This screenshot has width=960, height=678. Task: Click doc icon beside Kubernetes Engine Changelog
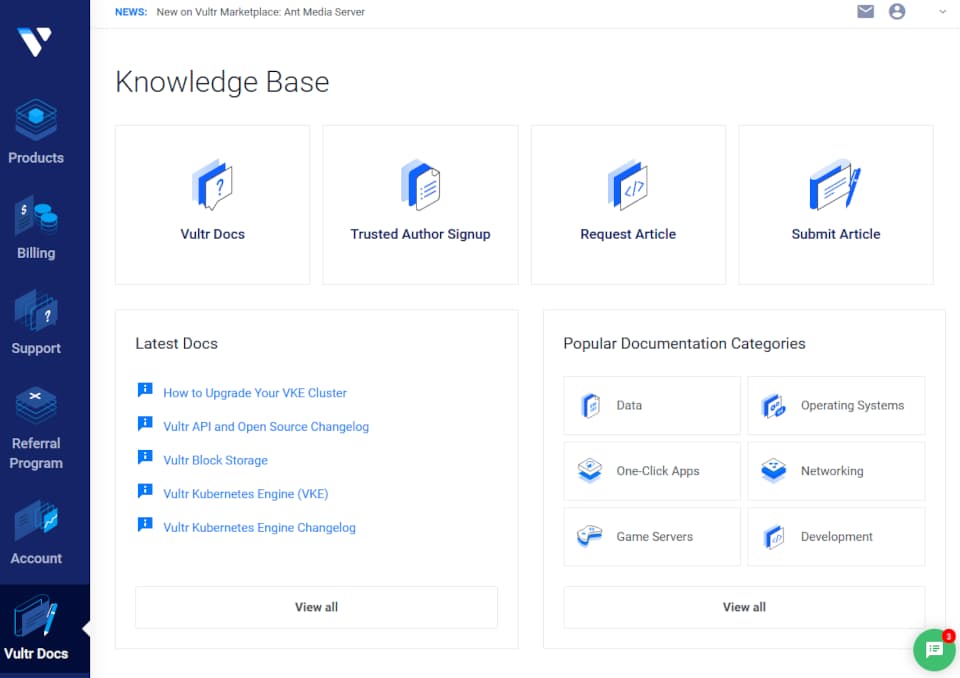pos(145,524)
